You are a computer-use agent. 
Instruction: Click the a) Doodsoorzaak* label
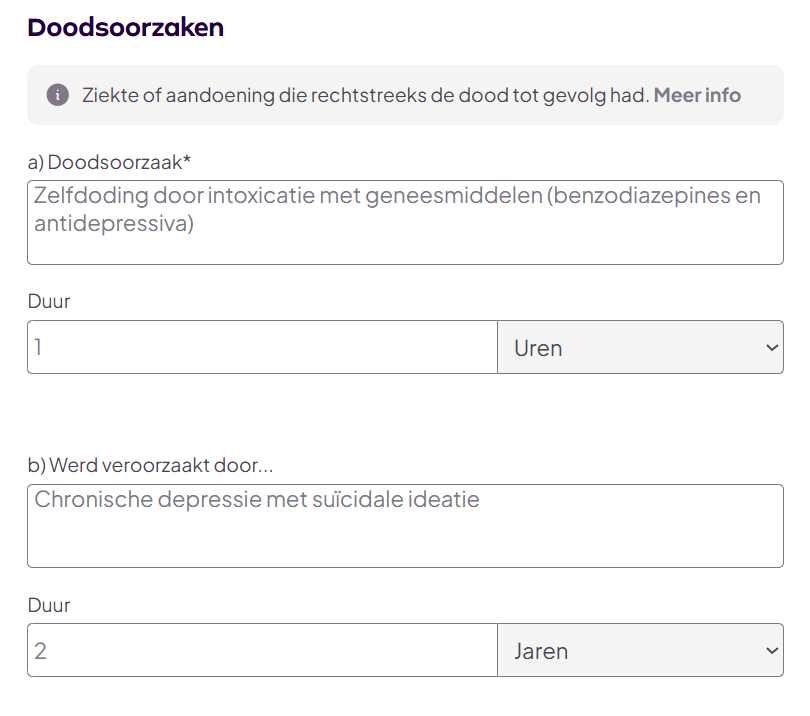(108, 162)
